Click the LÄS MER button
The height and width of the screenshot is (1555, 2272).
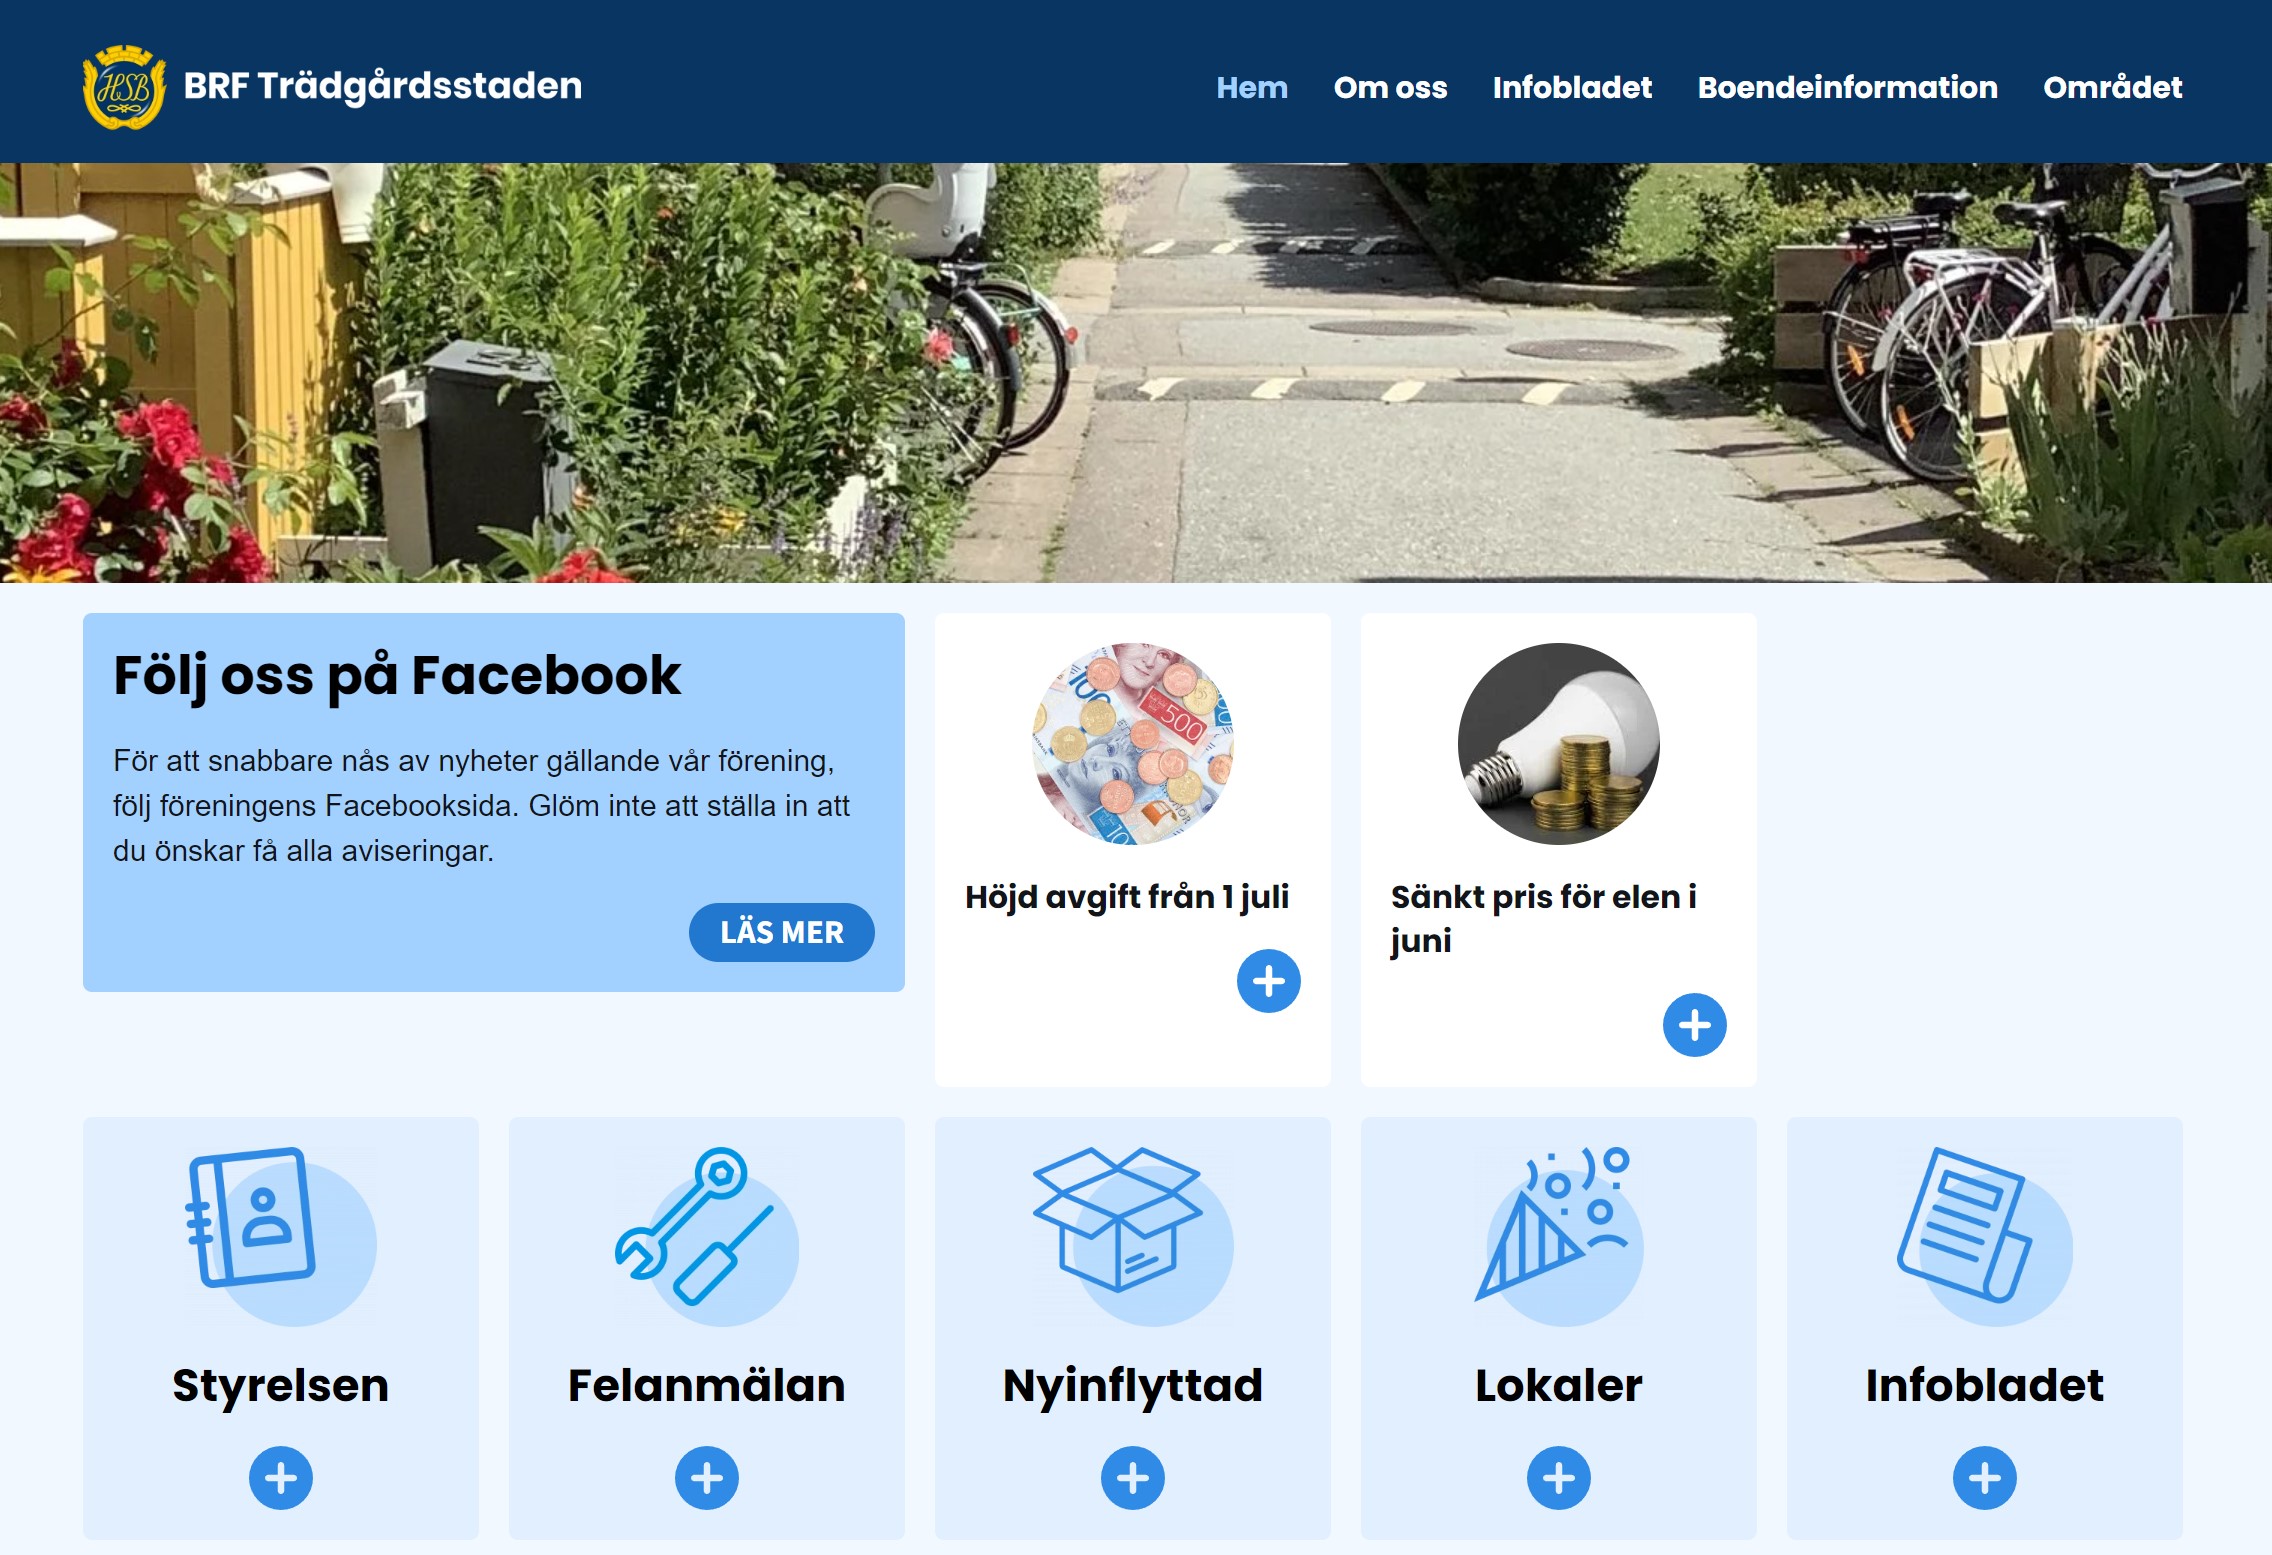[x=781, y=932]
